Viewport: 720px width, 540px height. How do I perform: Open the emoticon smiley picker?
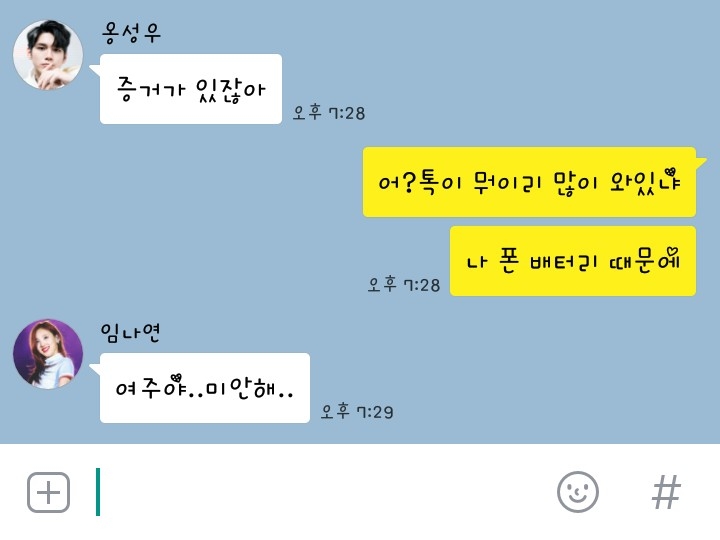tap(578, 492)
